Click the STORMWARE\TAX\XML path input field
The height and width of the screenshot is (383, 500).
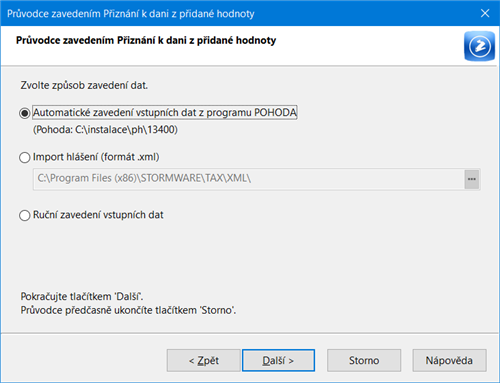[249, 179]
